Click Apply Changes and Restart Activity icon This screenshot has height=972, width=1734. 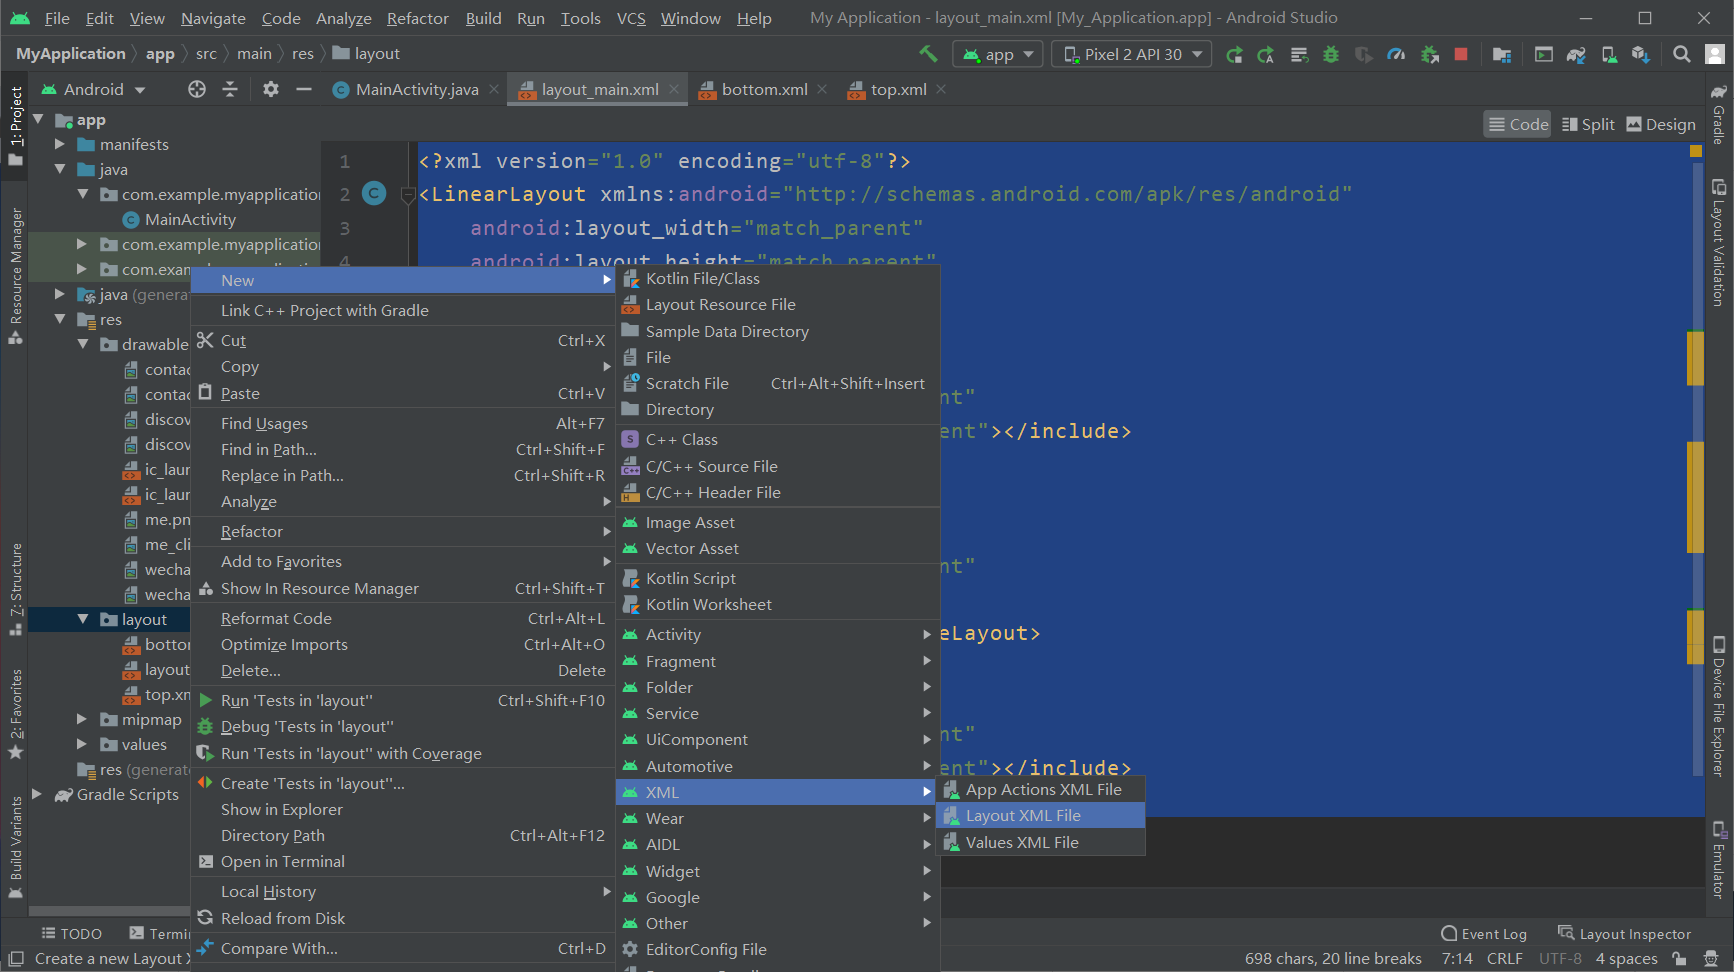point(1266,54)
